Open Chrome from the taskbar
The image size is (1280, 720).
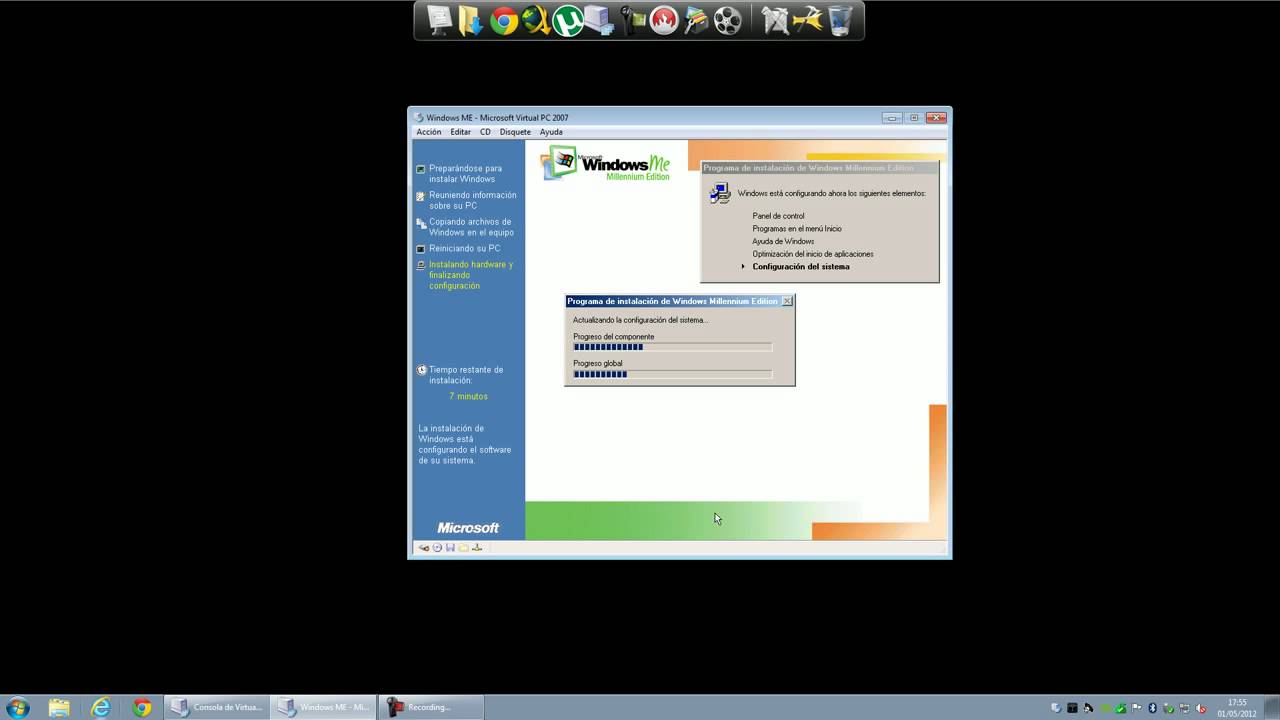tap(142, 707)
